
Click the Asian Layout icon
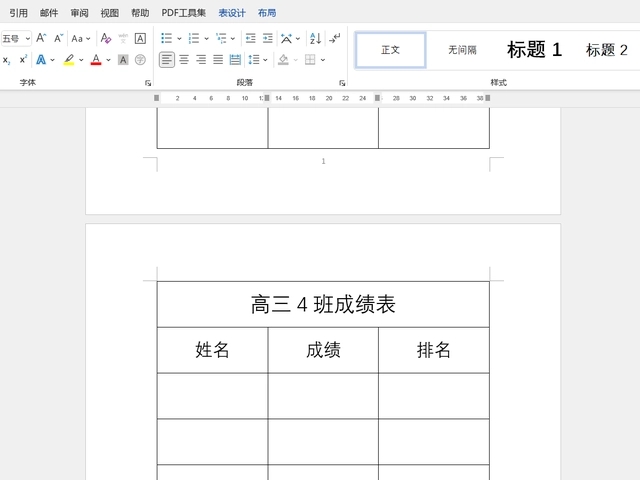(287, 38)
